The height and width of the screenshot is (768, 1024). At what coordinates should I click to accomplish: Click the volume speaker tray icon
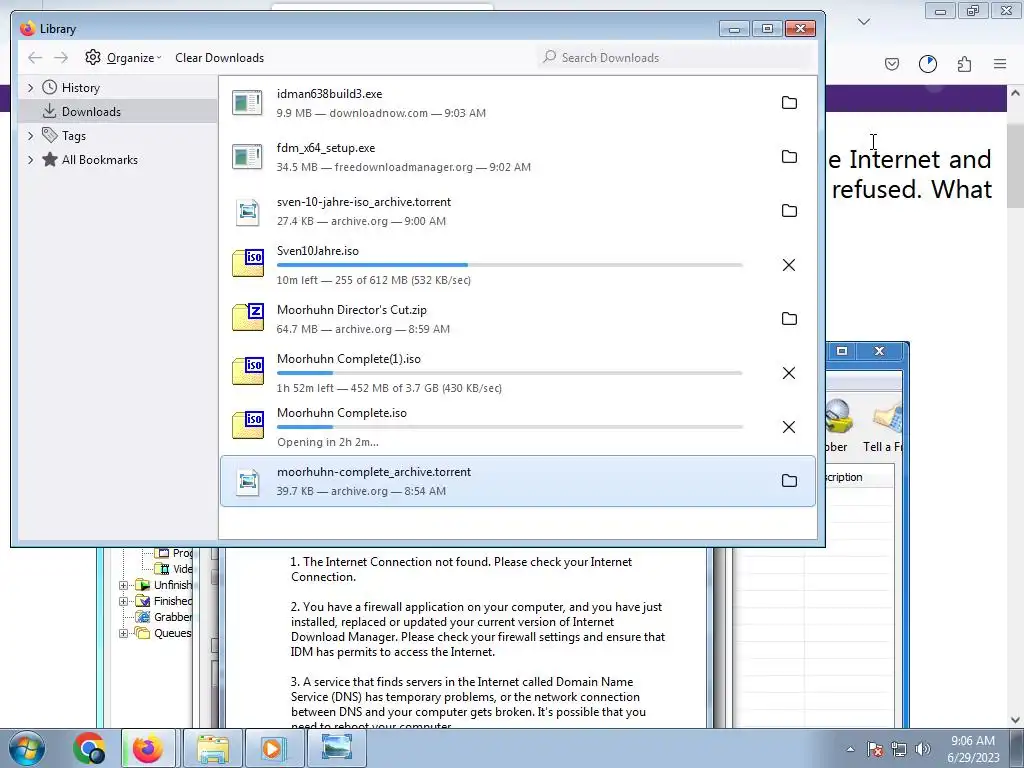(923, 749)
